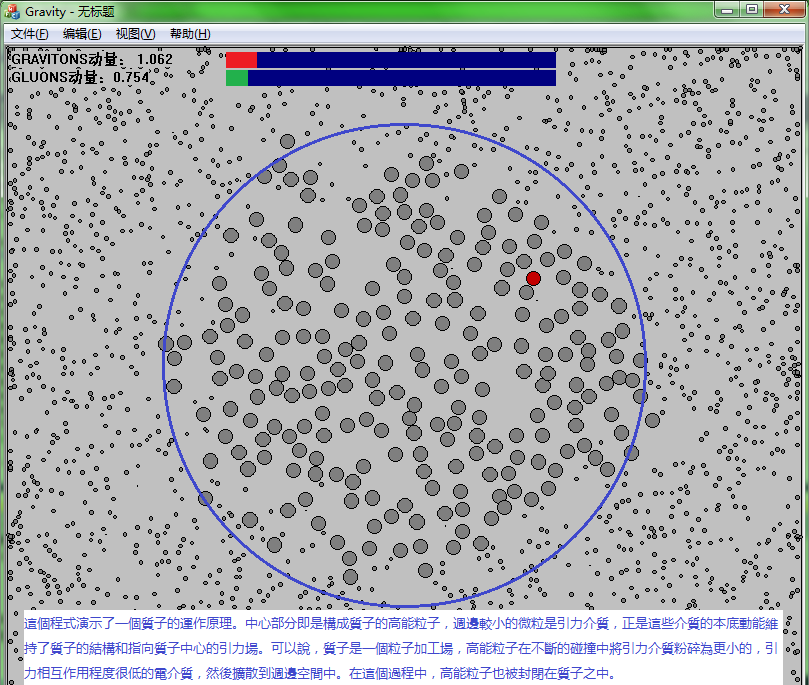Click the GRAVITONS动量: 1.062 readout
This screenshot has width=809, height=685.
[x=92, y=59]
